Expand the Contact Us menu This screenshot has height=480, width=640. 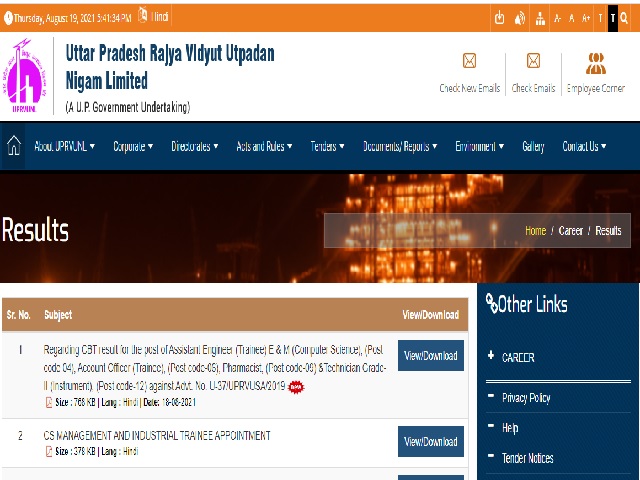click(584, 146)
